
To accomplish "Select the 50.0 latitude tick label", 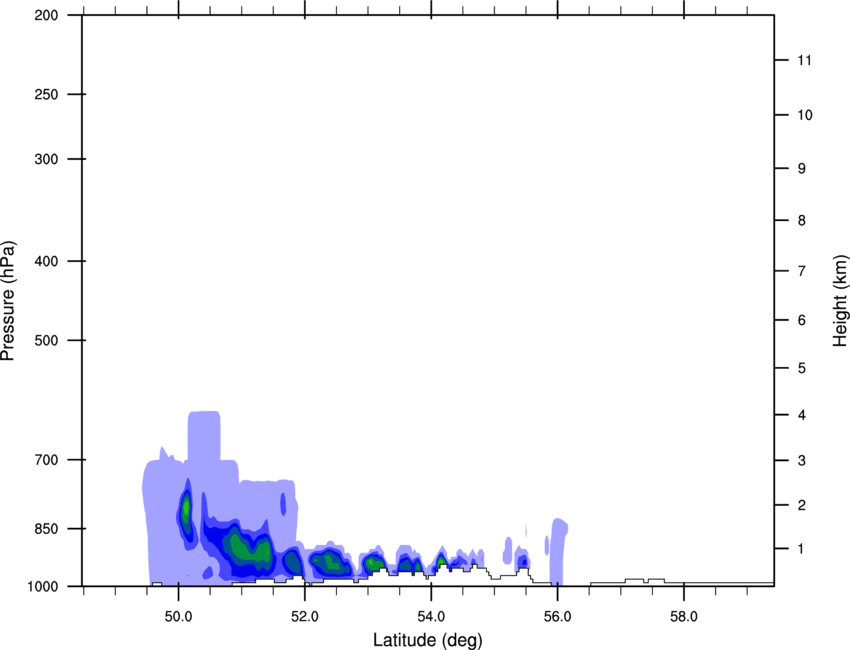I will pos(178,614).
